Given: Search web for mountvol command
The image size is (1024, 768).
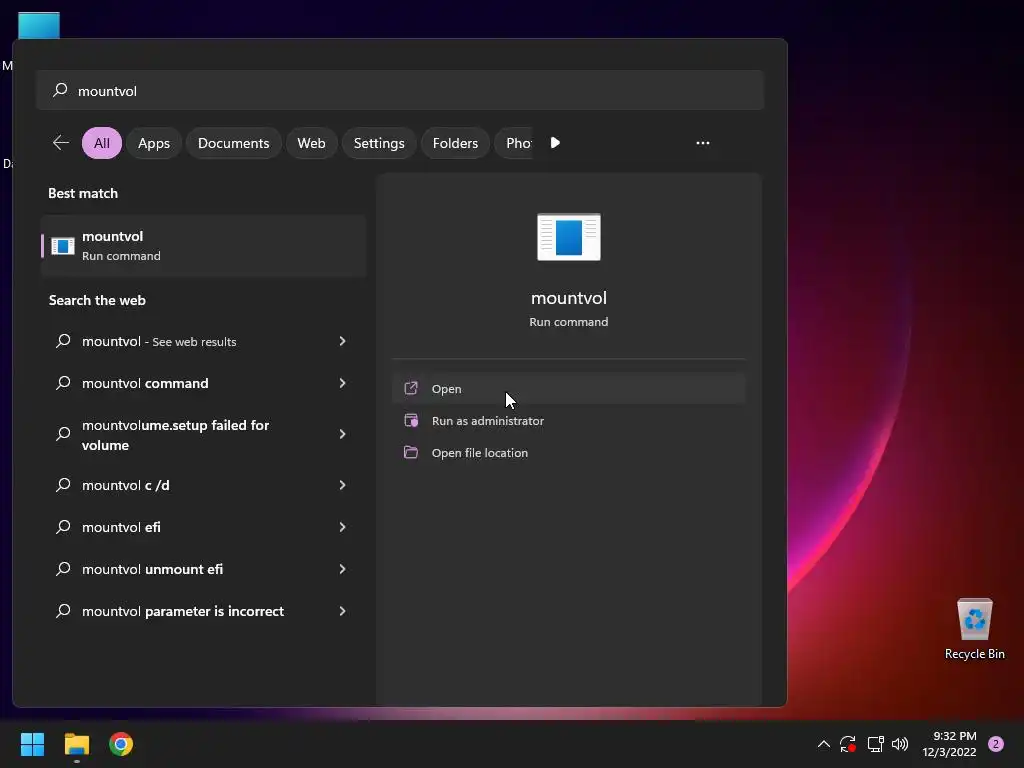Looking at the screenshot, I should [x=203, y=383].
